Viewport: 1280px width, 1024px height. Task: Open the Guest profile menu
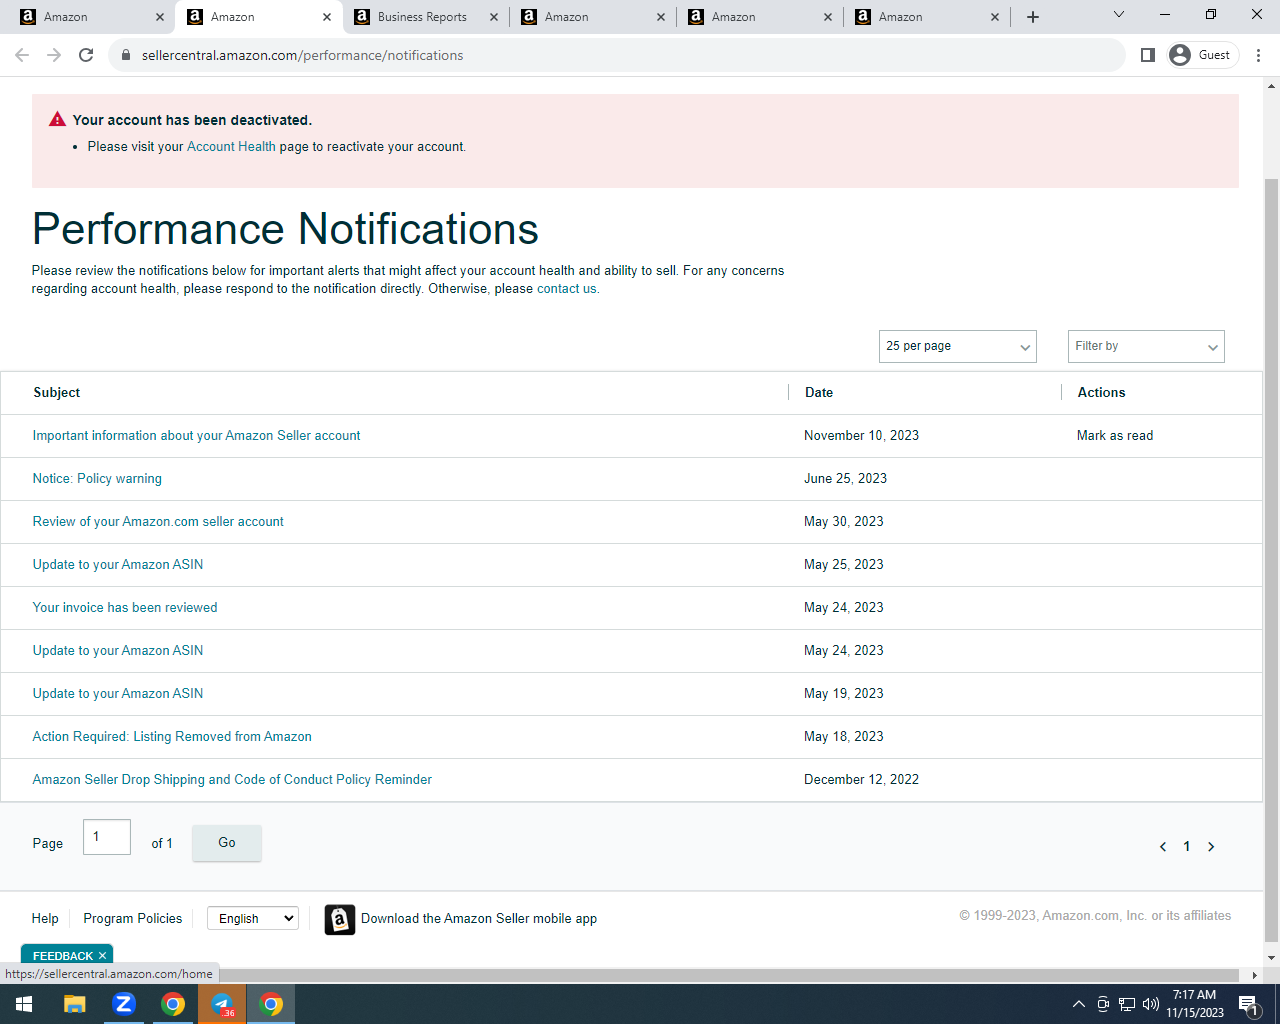point(1202,55)
